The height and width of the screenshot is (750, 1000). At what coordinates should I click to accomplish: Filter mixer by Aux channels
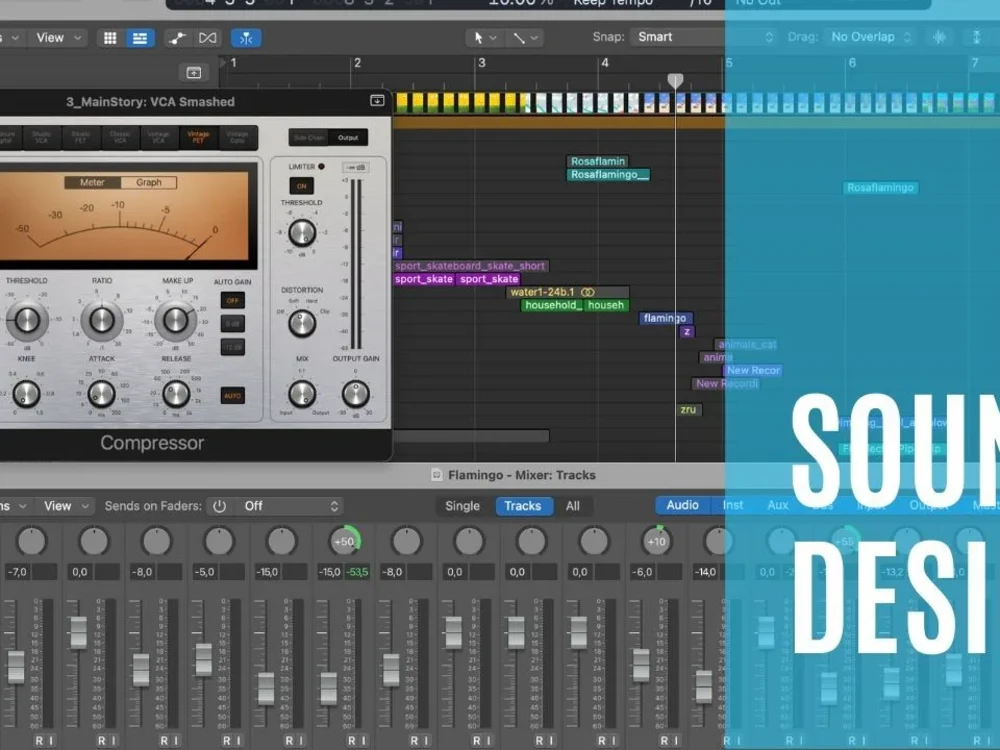(x=777, y=505)
